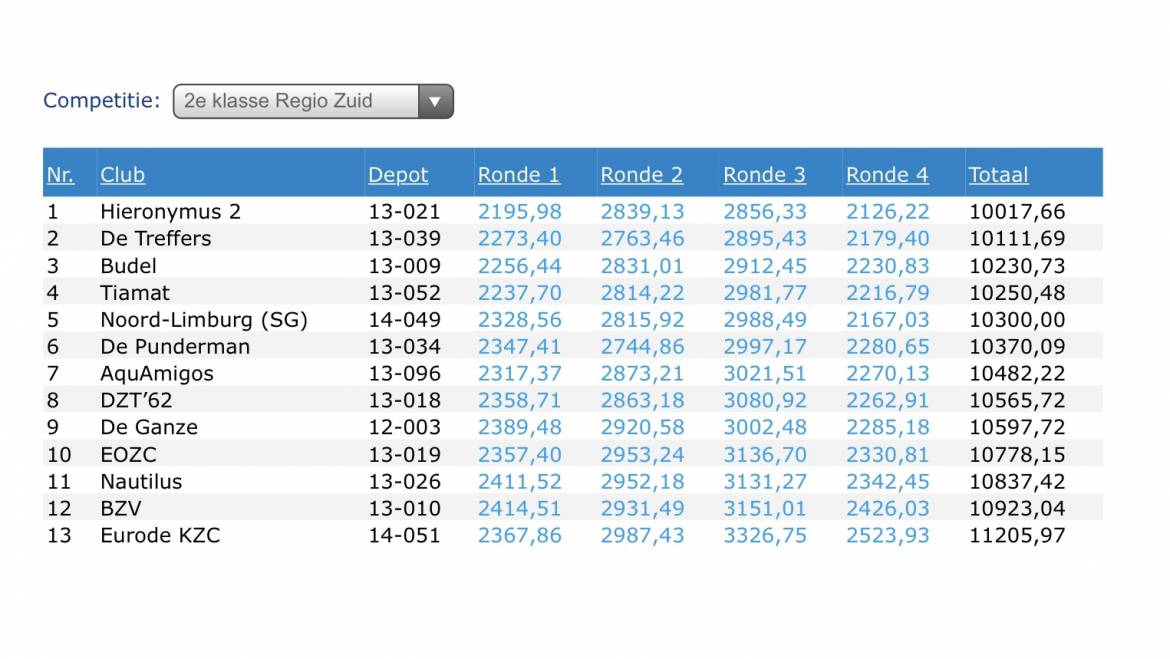Open De Punderman Ronde 2 score 2744,86
Screen dimensions: 1170x659
642,347
